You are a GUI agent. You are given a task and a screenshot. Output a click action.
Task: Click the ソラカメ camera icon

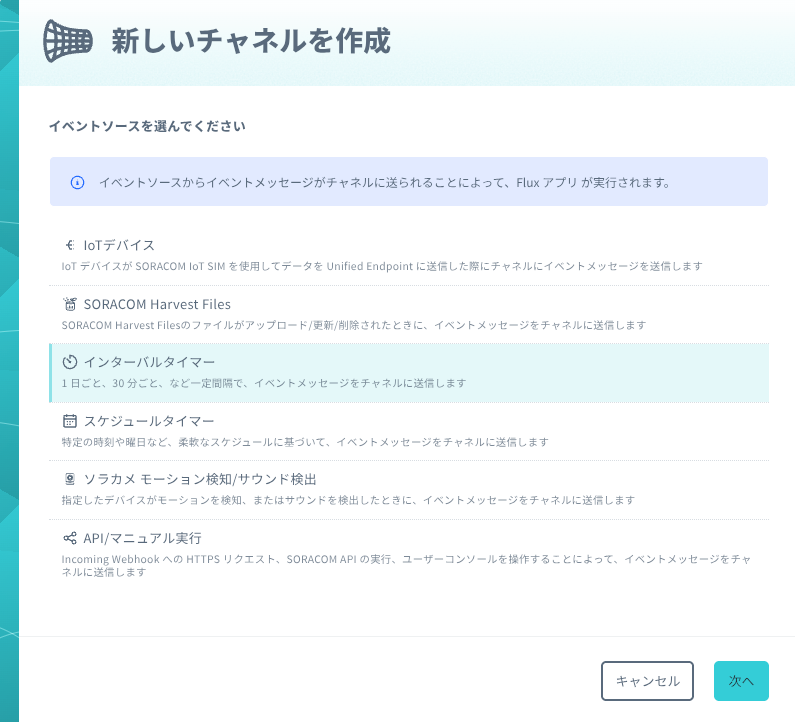[70, 479]
